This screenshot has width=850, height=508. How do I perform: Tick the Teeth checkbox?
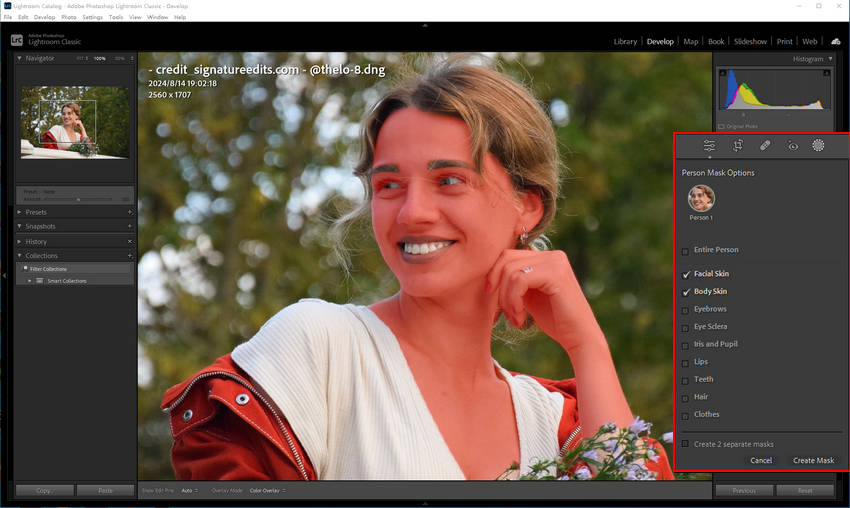(685, 380)
